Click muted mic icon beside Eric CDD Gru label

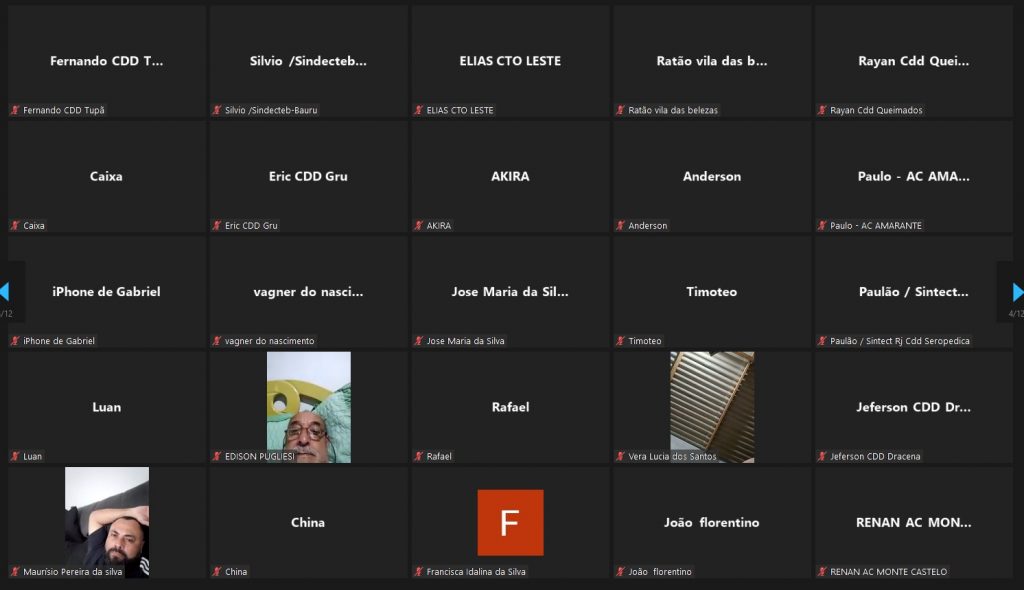point(217,225)
